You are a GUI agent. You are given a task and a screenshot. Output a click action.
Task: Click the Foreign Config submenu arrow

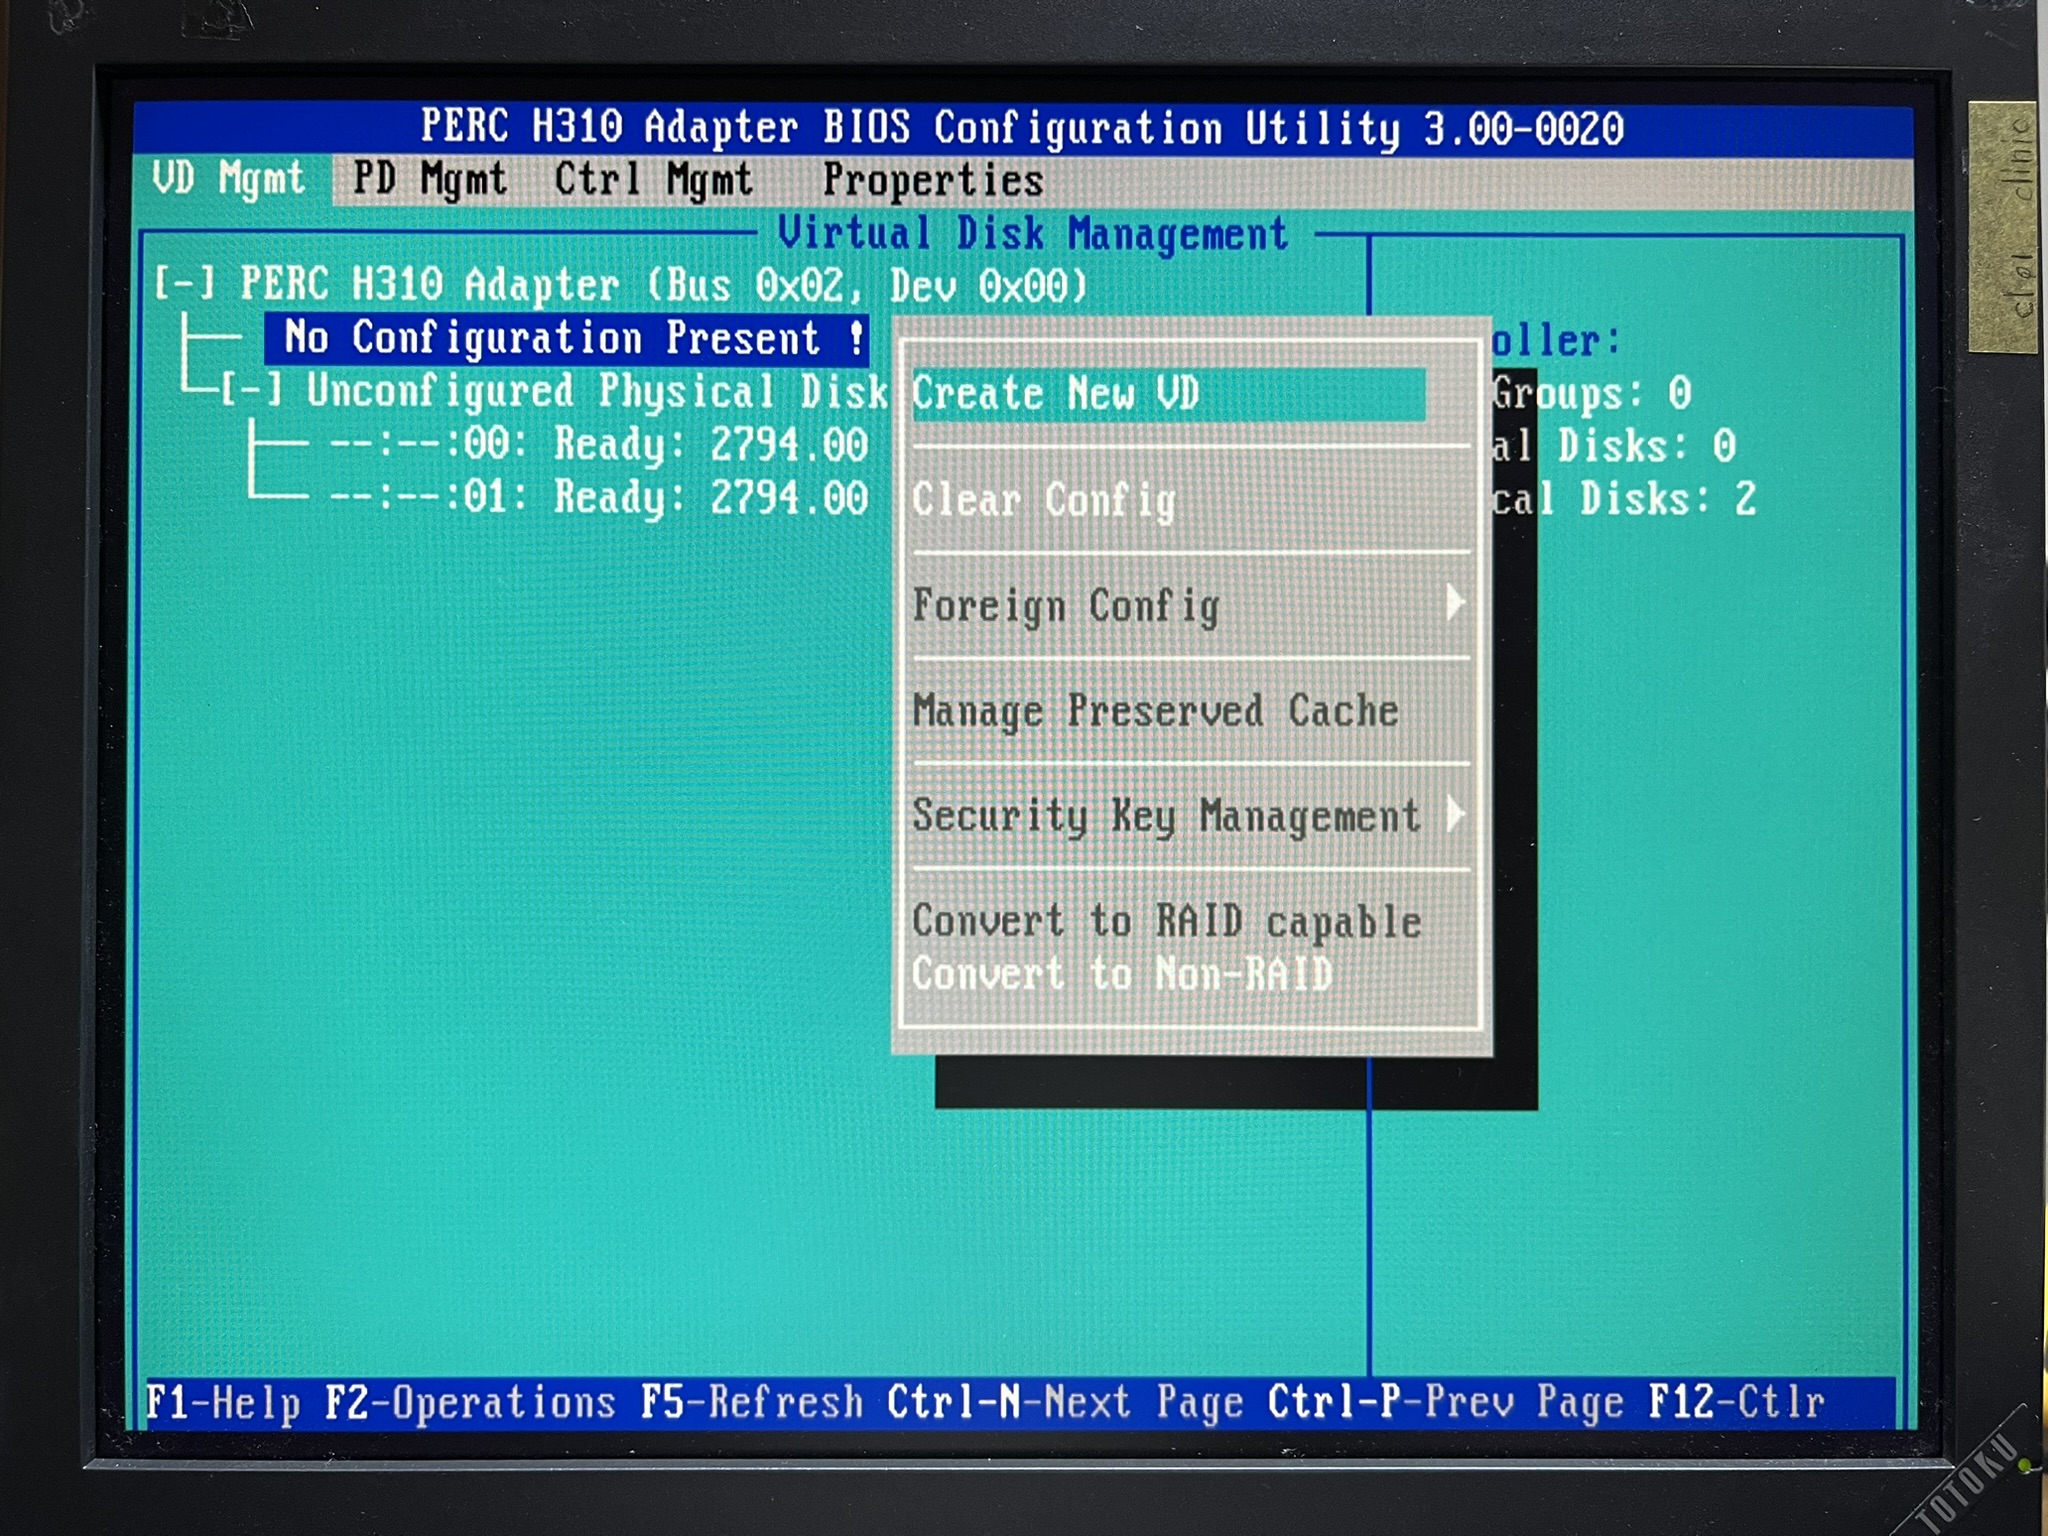pos(1455,603)
